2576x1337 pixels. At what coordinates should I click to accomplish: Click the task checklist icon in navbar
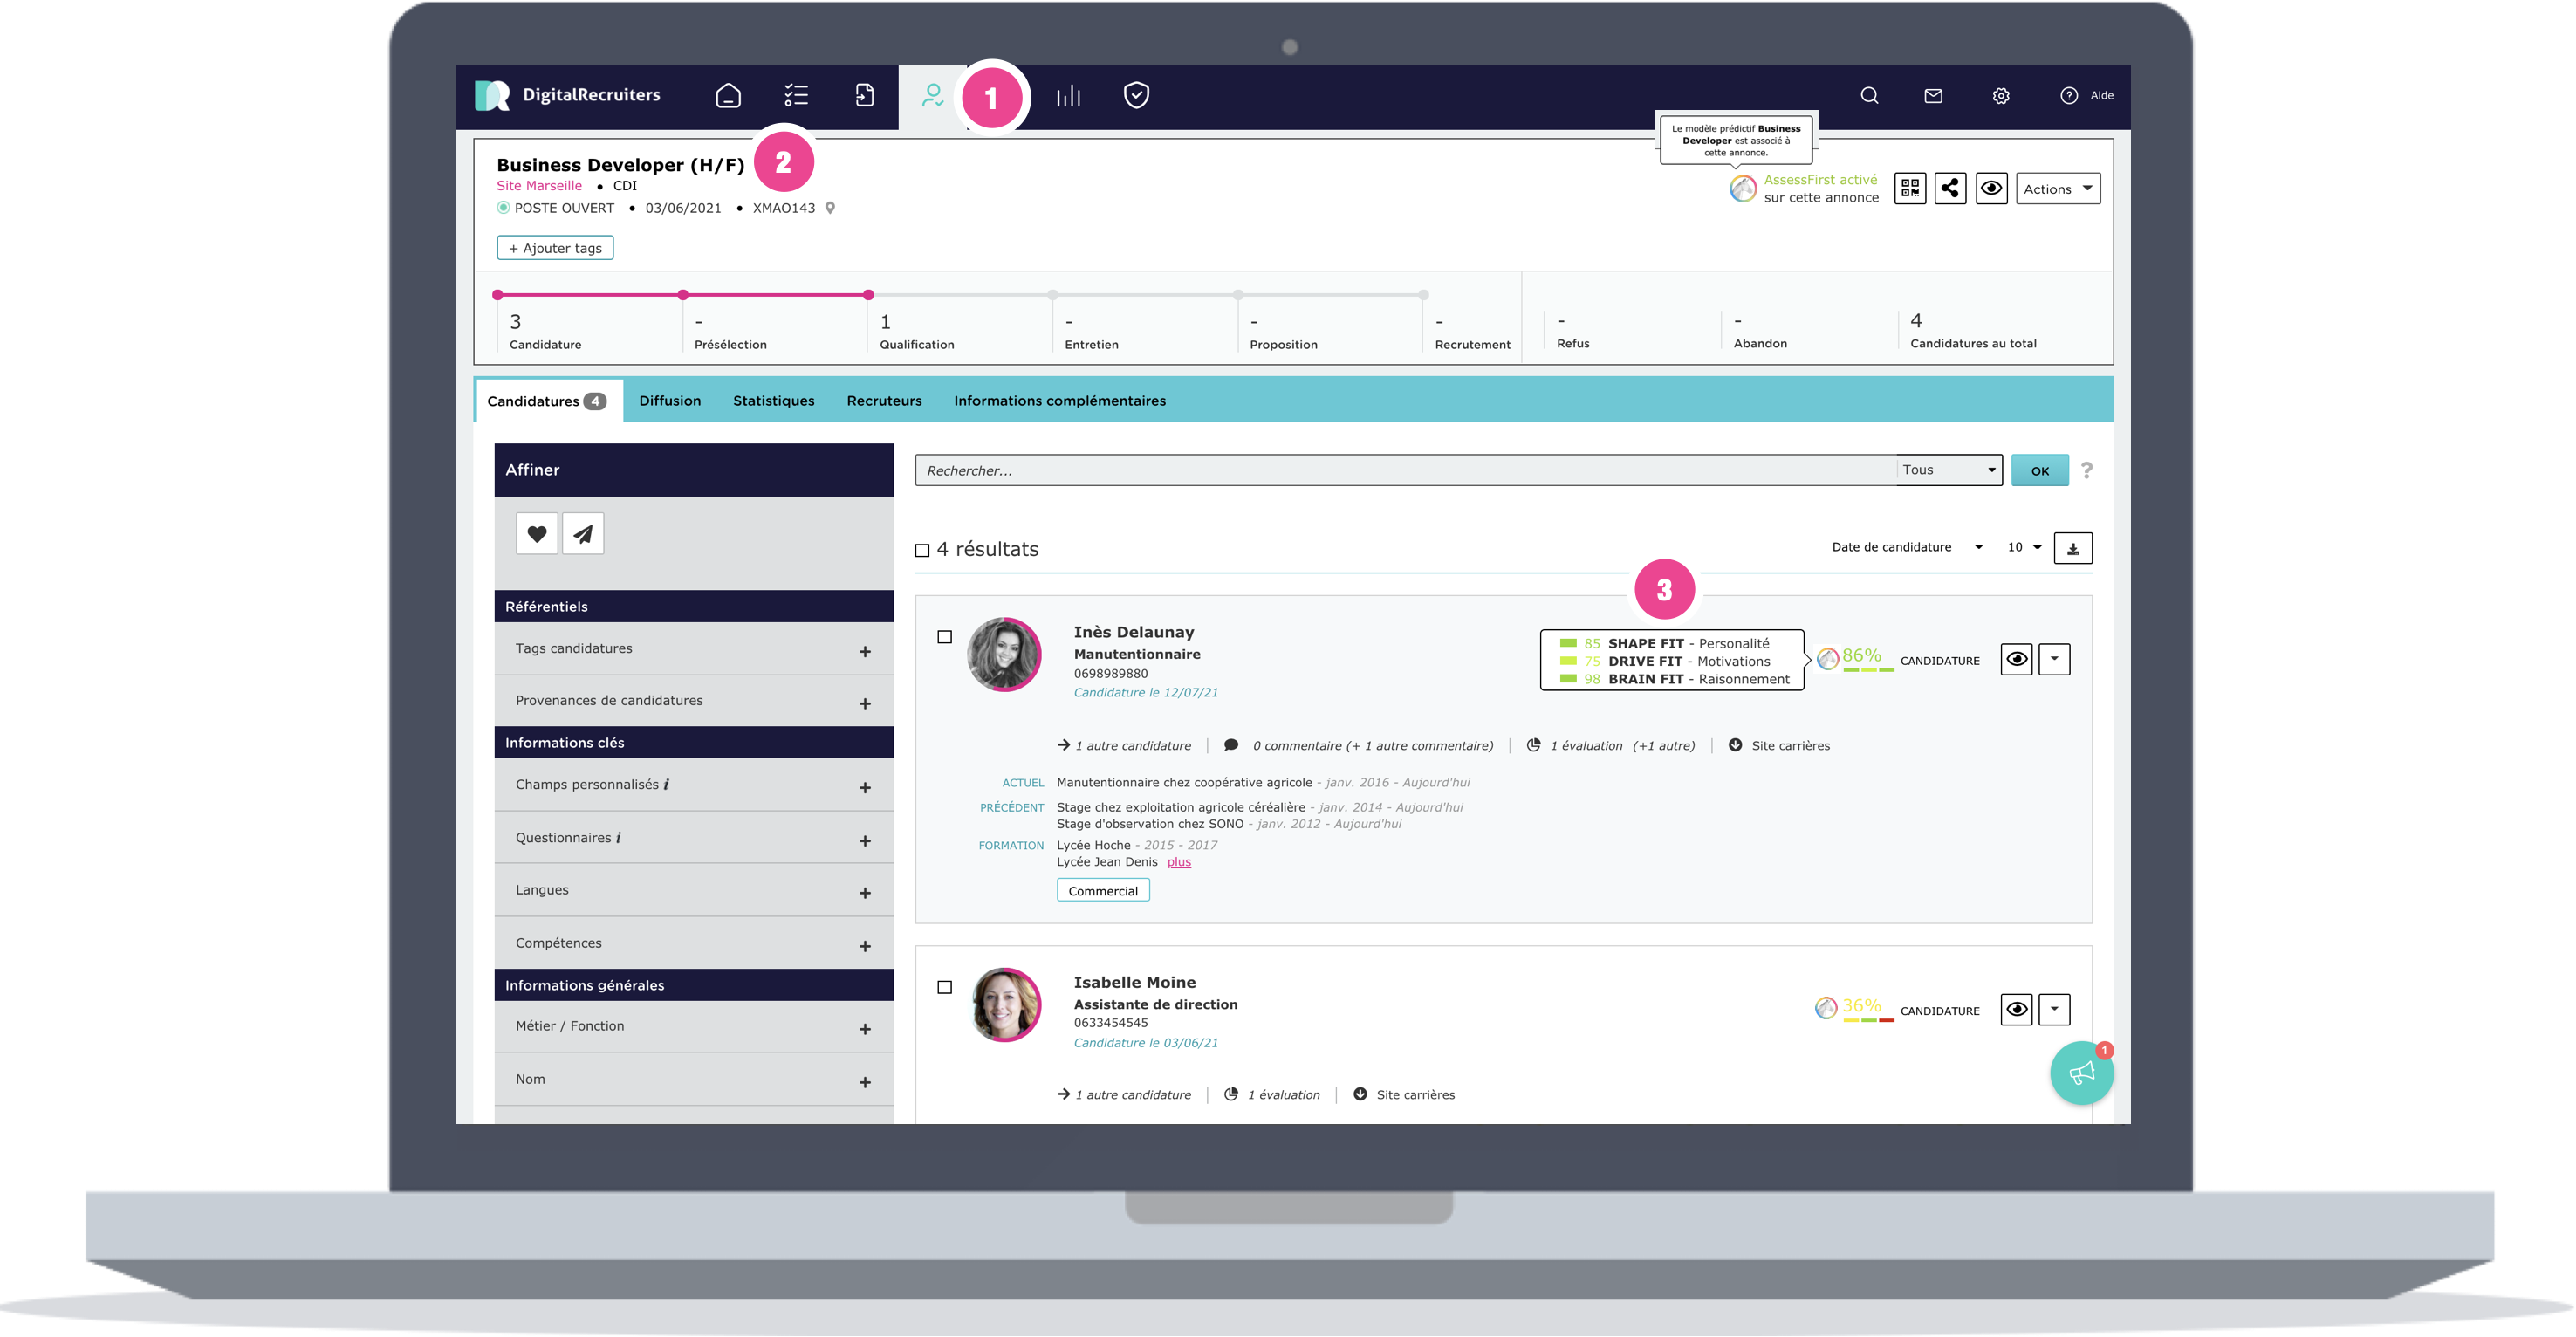[x=796, y=96]
